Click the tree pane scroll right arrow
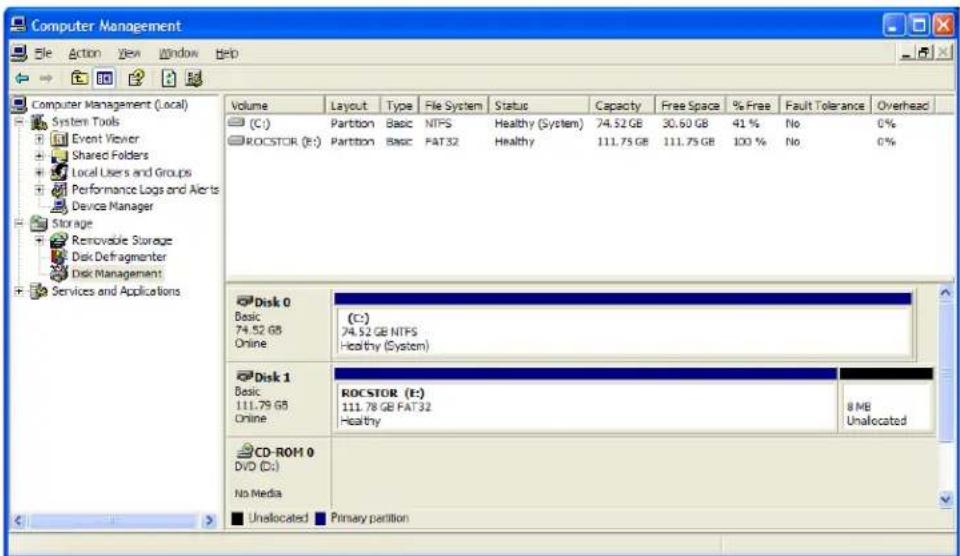 point(209,520)
